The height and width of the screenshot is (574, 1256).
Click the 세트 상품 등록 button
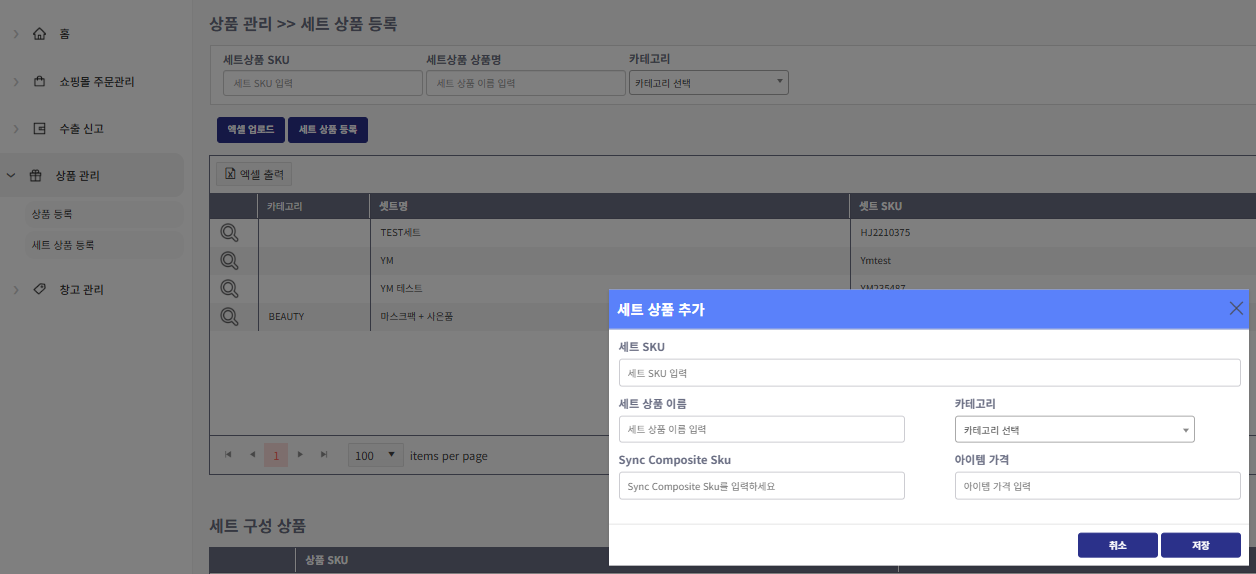point(328,130)
